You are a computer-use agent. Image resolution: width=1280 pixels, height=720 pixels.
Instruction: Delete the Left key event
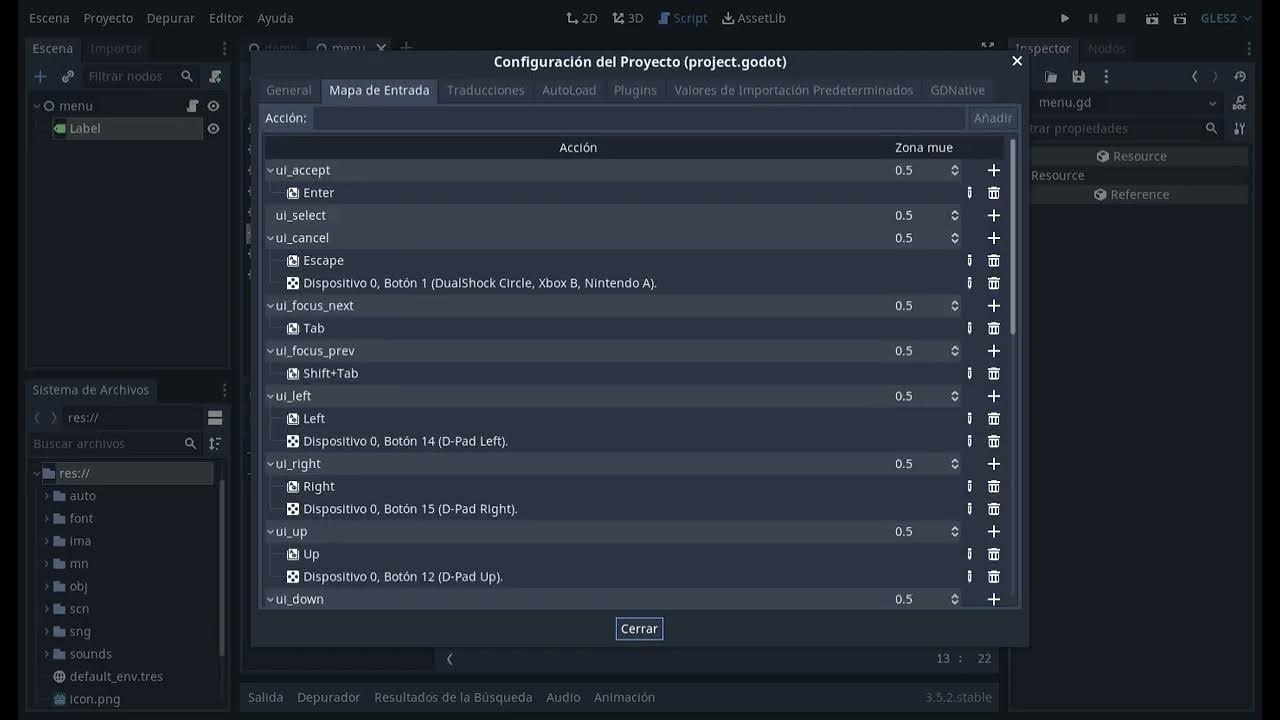point(993,419)
